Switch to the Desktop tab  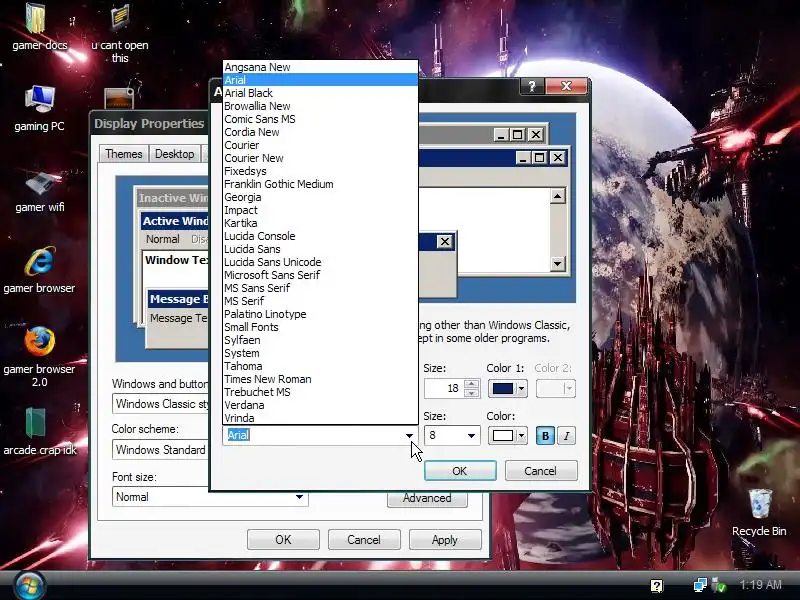click(174, 154)
